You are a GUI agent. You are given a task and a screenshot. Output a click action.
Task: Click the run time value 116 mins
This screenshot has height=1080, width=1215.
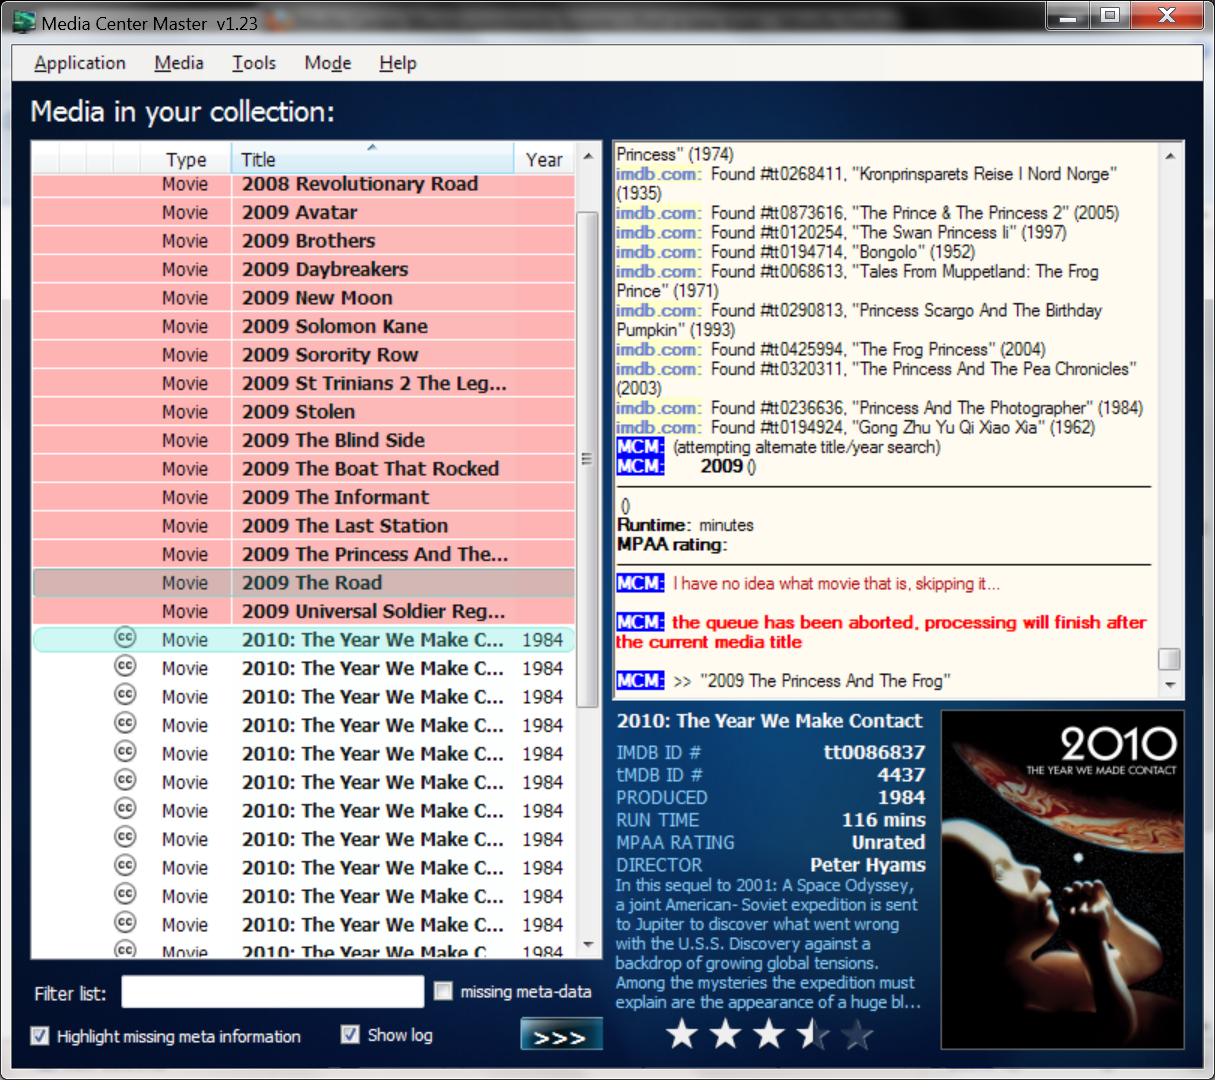click(884, 820)
